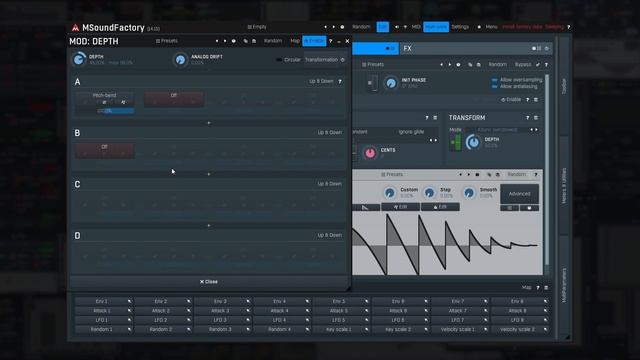Click the MOD: DEPTH Depth knob

(79, 59)
